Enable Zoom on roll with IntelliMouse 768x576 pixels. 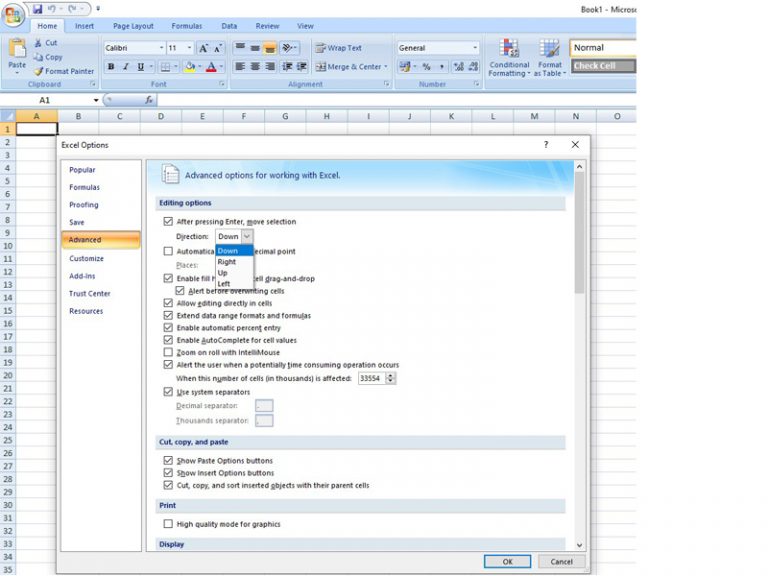point(168,352)
